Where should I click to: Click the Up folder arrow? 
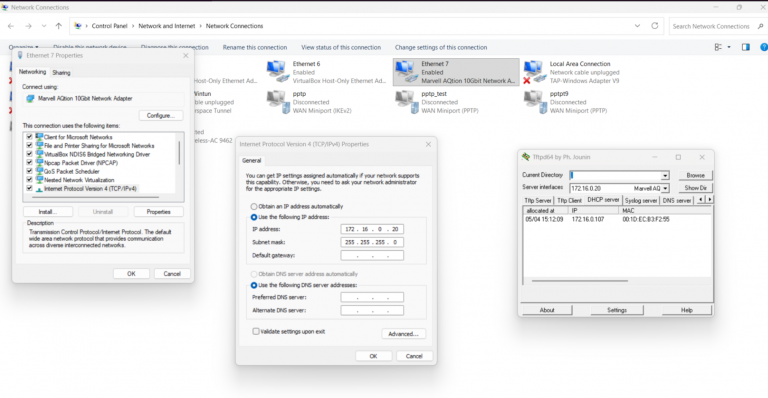[x=59, y=26]
